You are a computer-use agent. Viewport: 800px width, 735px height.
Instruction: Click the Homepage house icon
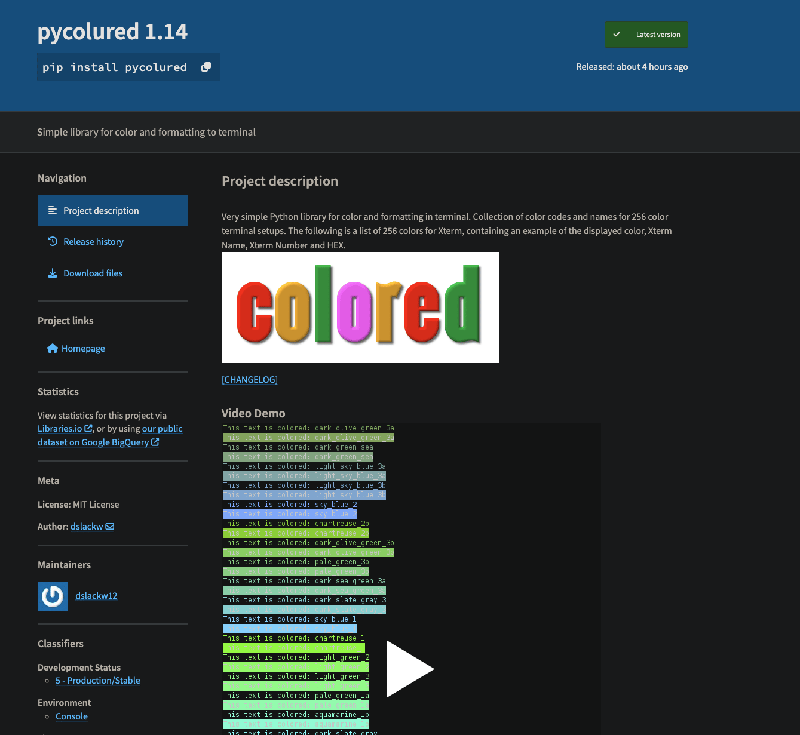(52, 348)
